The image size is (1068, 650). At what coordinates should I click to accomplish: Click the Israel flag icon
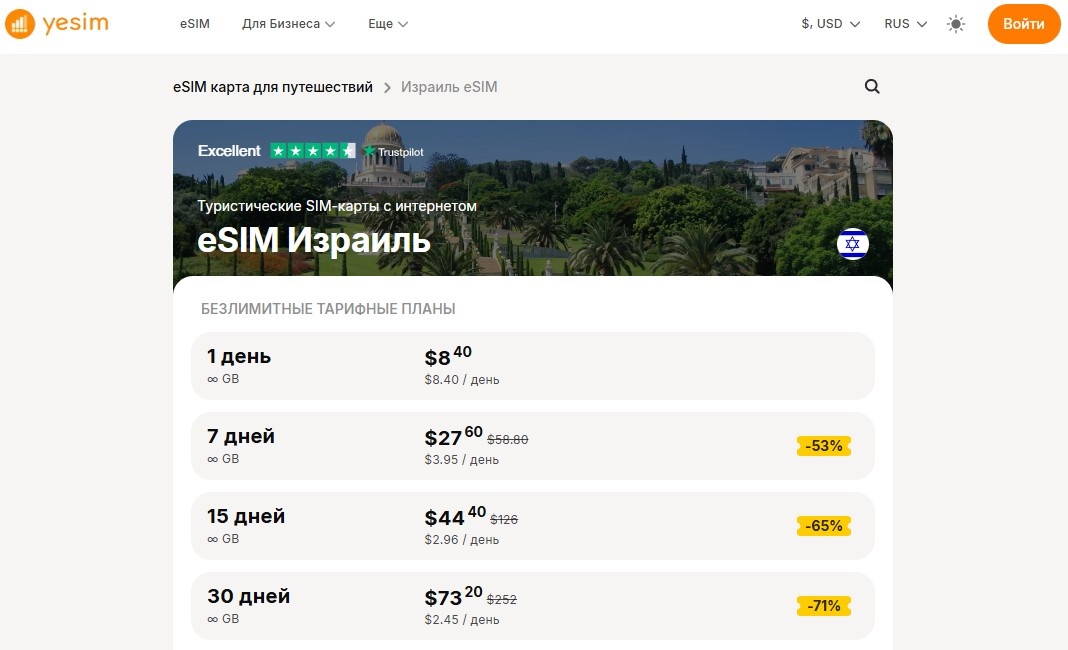[853, 244]
